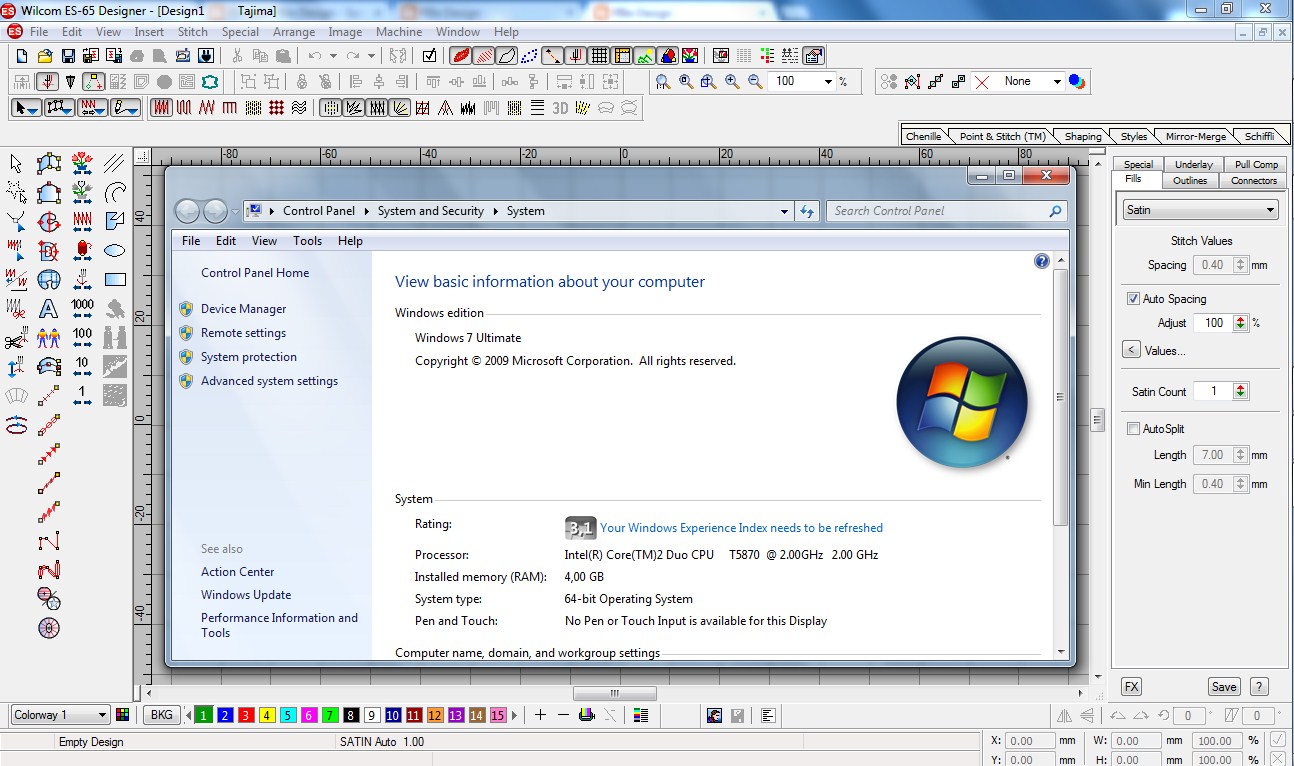Viewport: 1294px width, 766px height.
Task: Select yellow color swatch 4
Action: pos(267,715)
